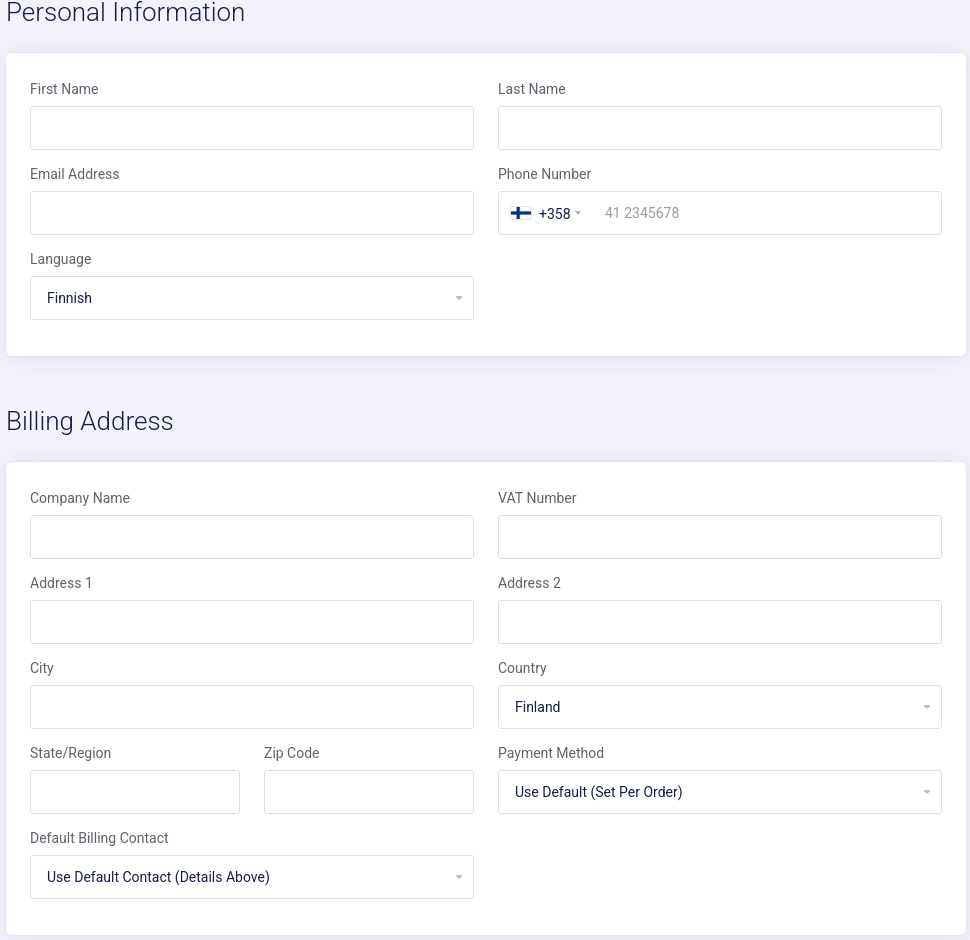
Task: Click the caret arrow in the Country selector
Action: click(927, 707)
